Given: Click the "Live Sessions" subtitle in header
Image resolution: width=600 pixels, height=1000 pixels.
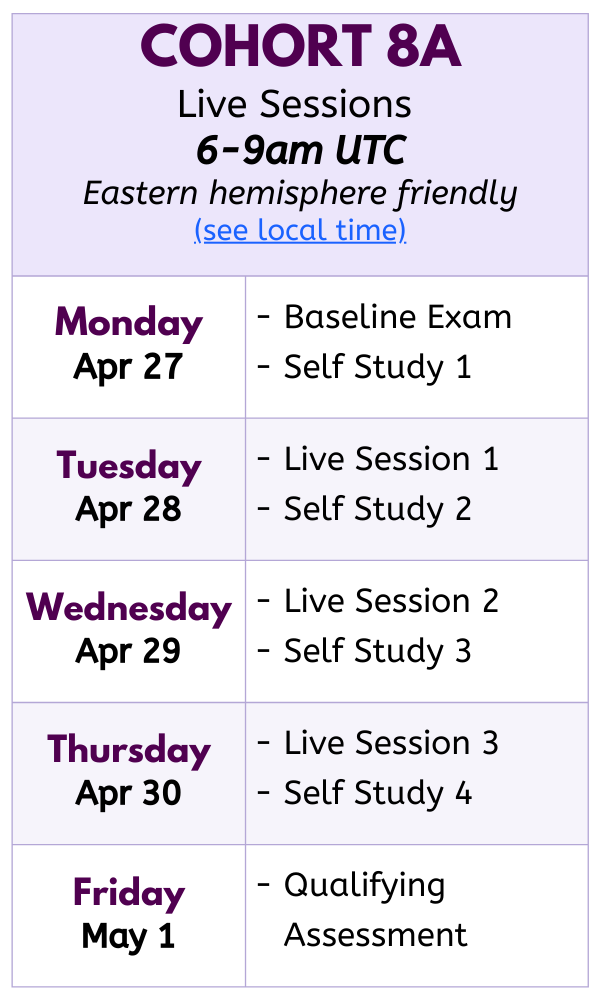Looking at the screenshot, I should coord(295,105).
